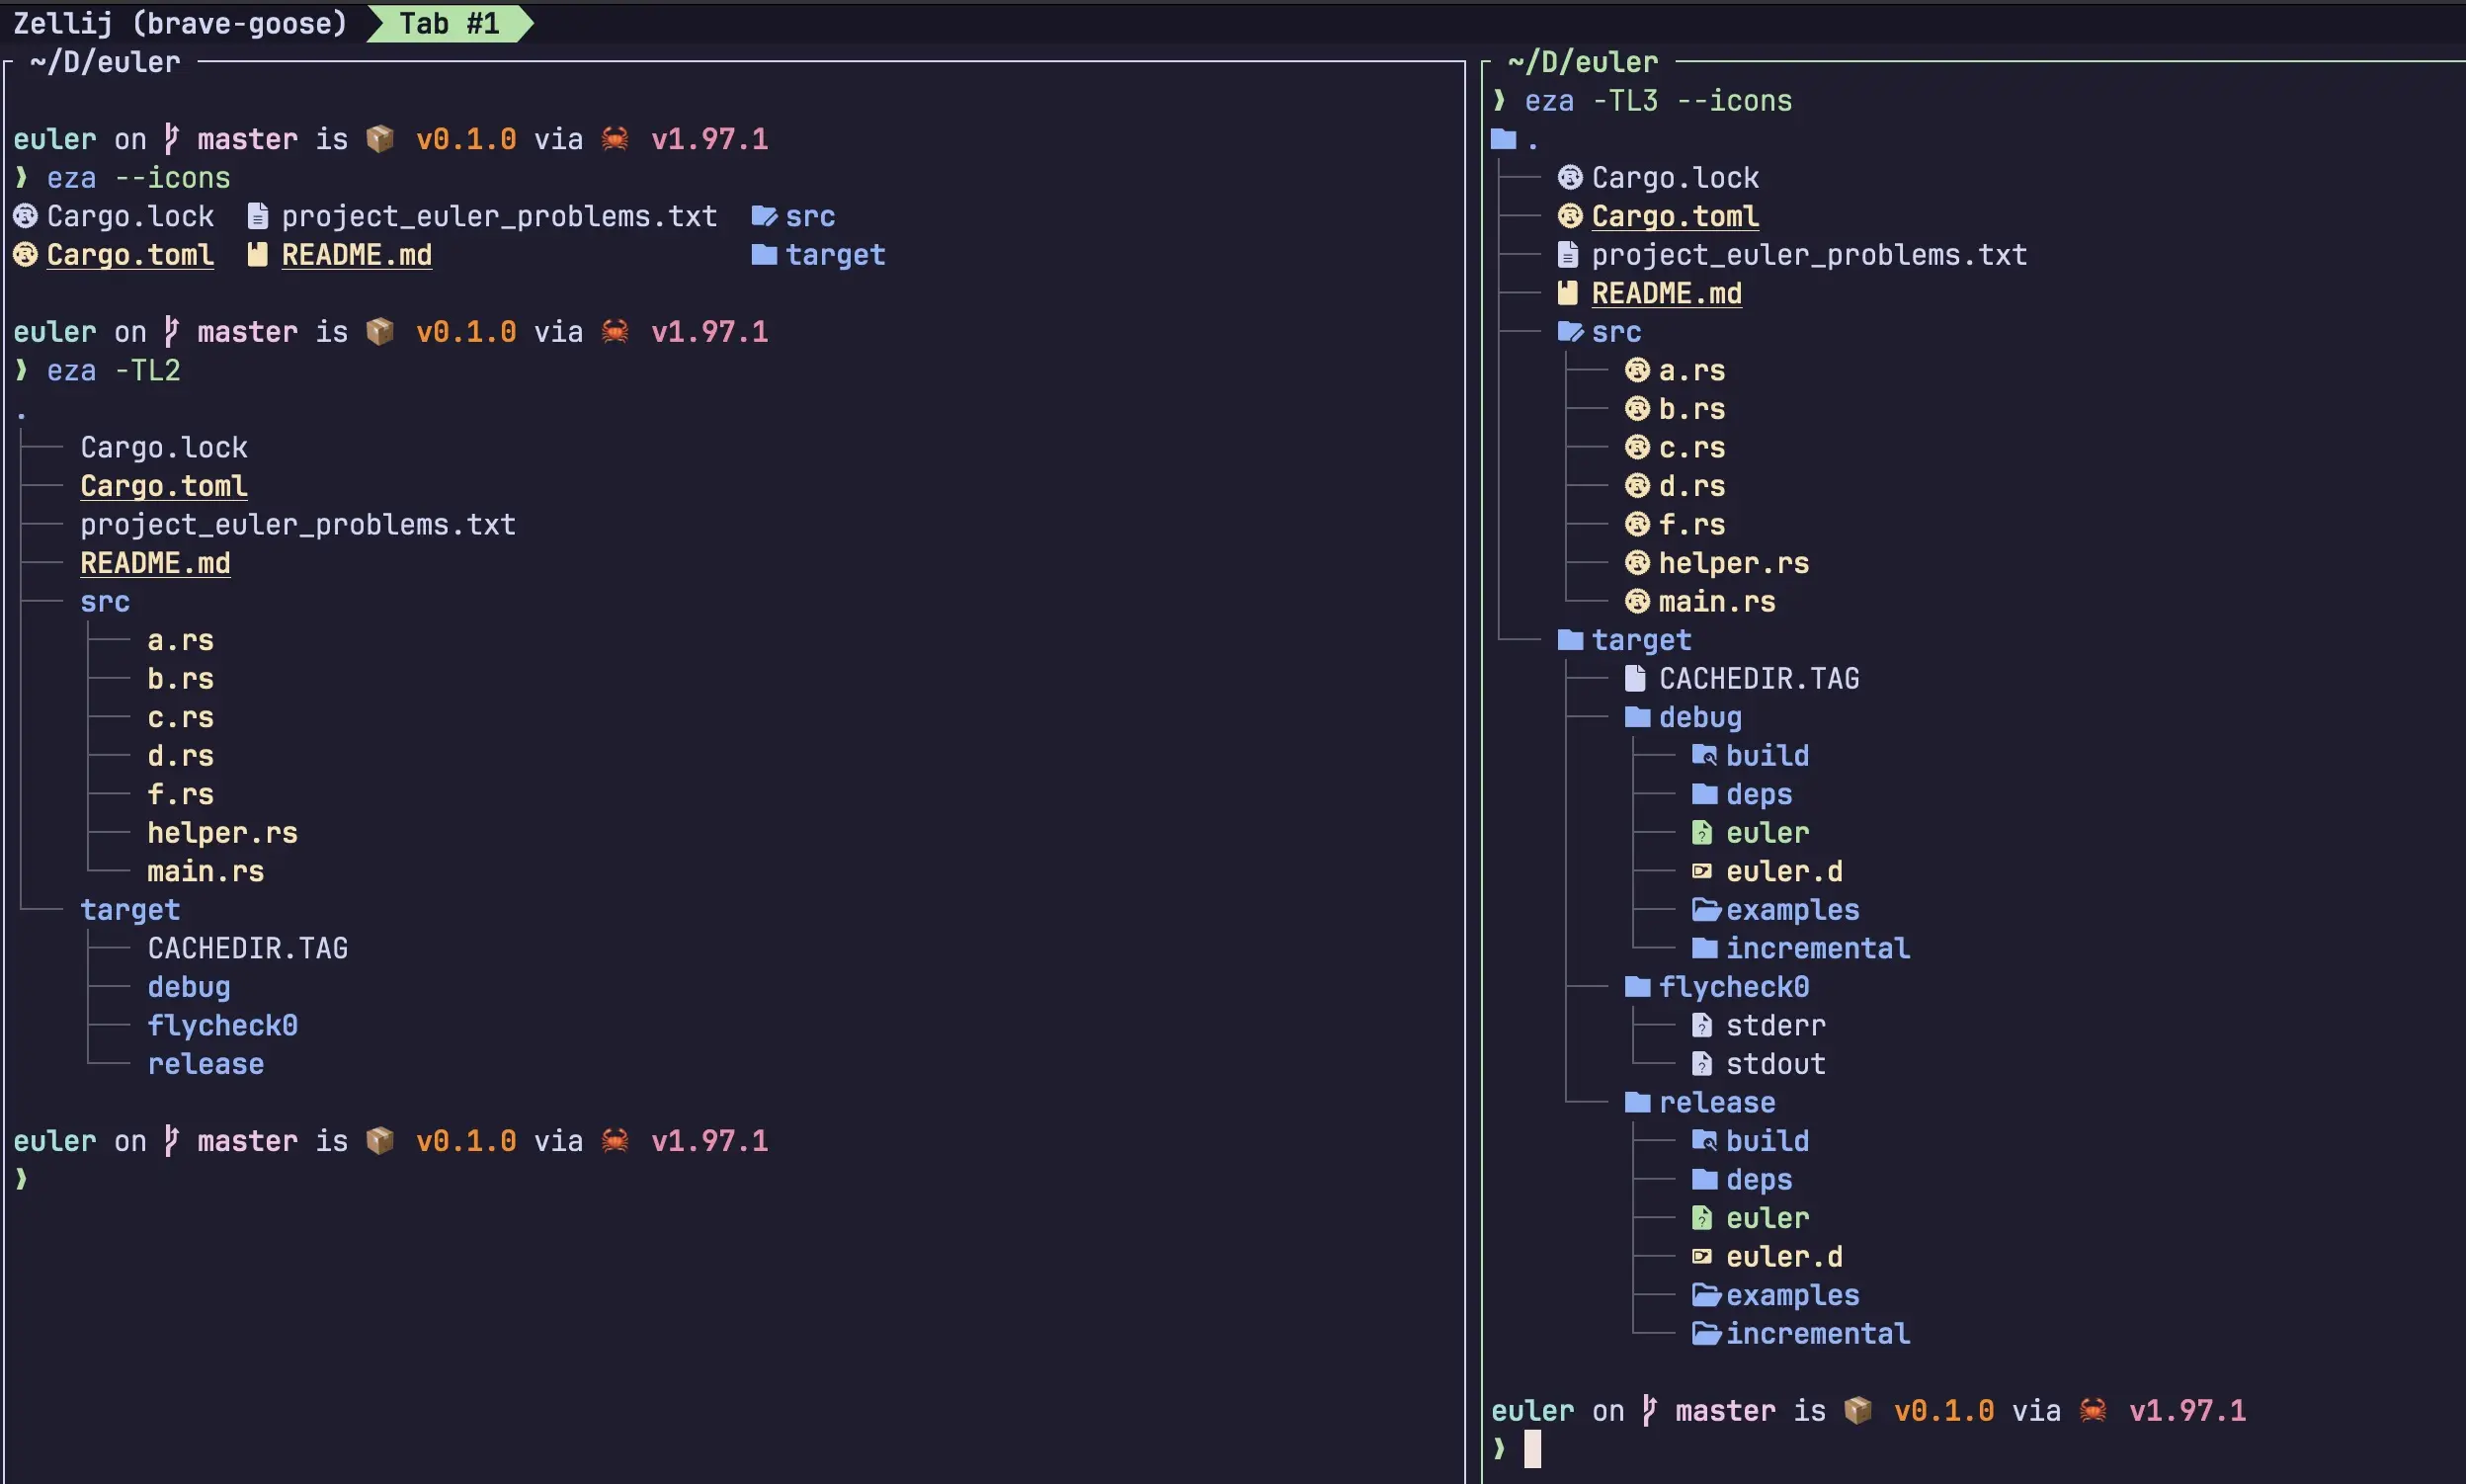Click the open examples folder icon under debug
This screenshot has height=1484, width=2466.
click(1706, 909)
